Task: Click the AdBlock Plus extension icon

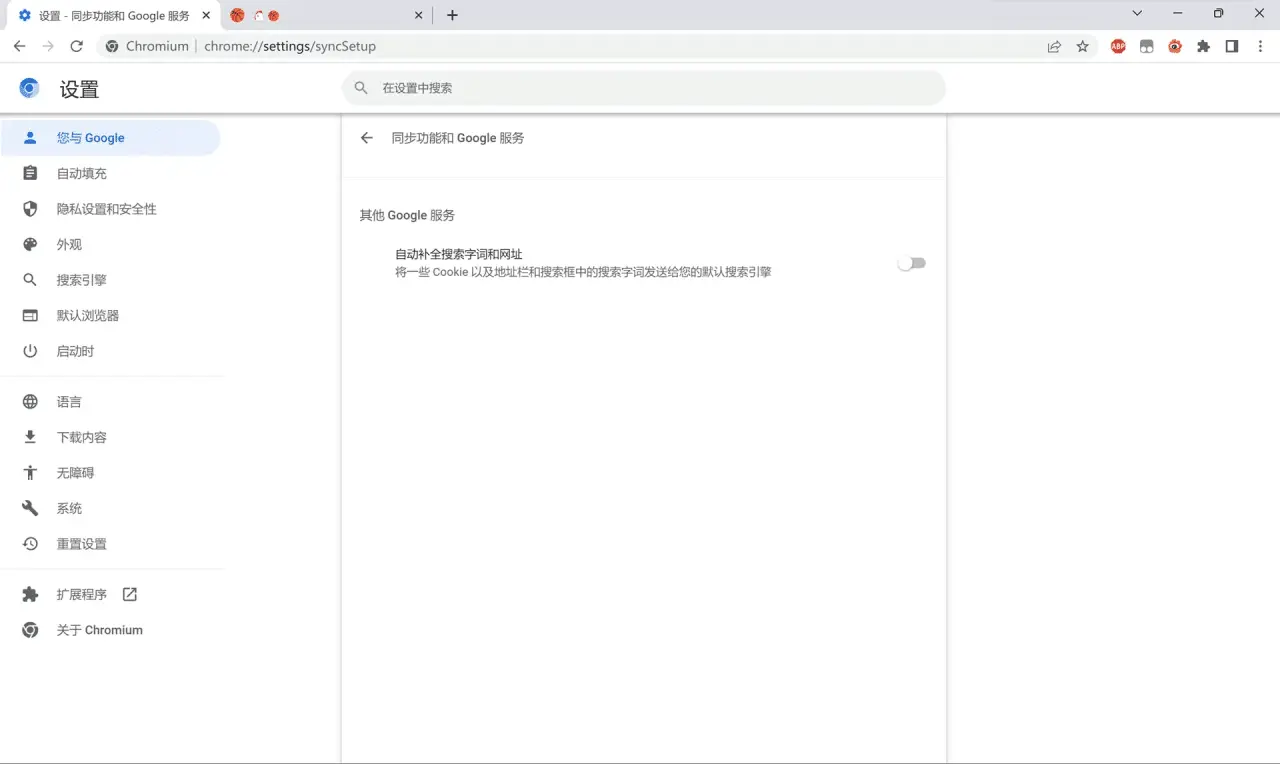Action: 1118,46
